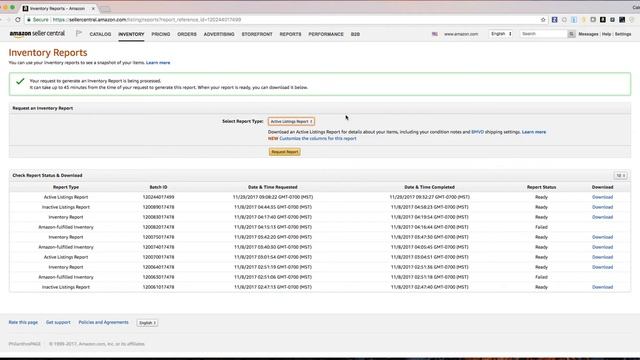Screen dimensions: 640x360
Task: Download Inventory Report batch 120075017478
Action: (602, 237)
